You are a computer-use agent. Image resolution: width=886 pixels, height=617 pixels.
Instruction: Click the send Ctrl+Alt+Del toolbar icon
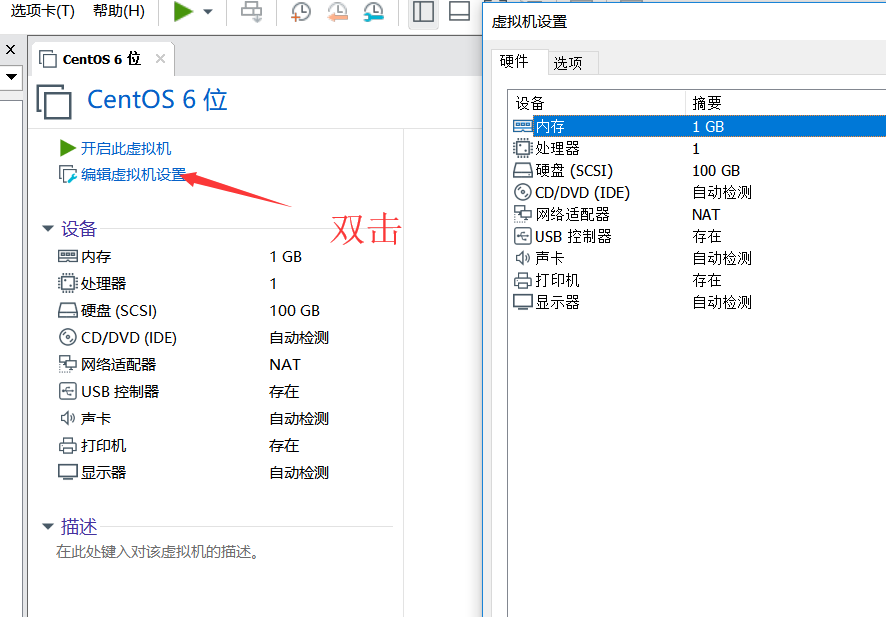tap(251, 11)
